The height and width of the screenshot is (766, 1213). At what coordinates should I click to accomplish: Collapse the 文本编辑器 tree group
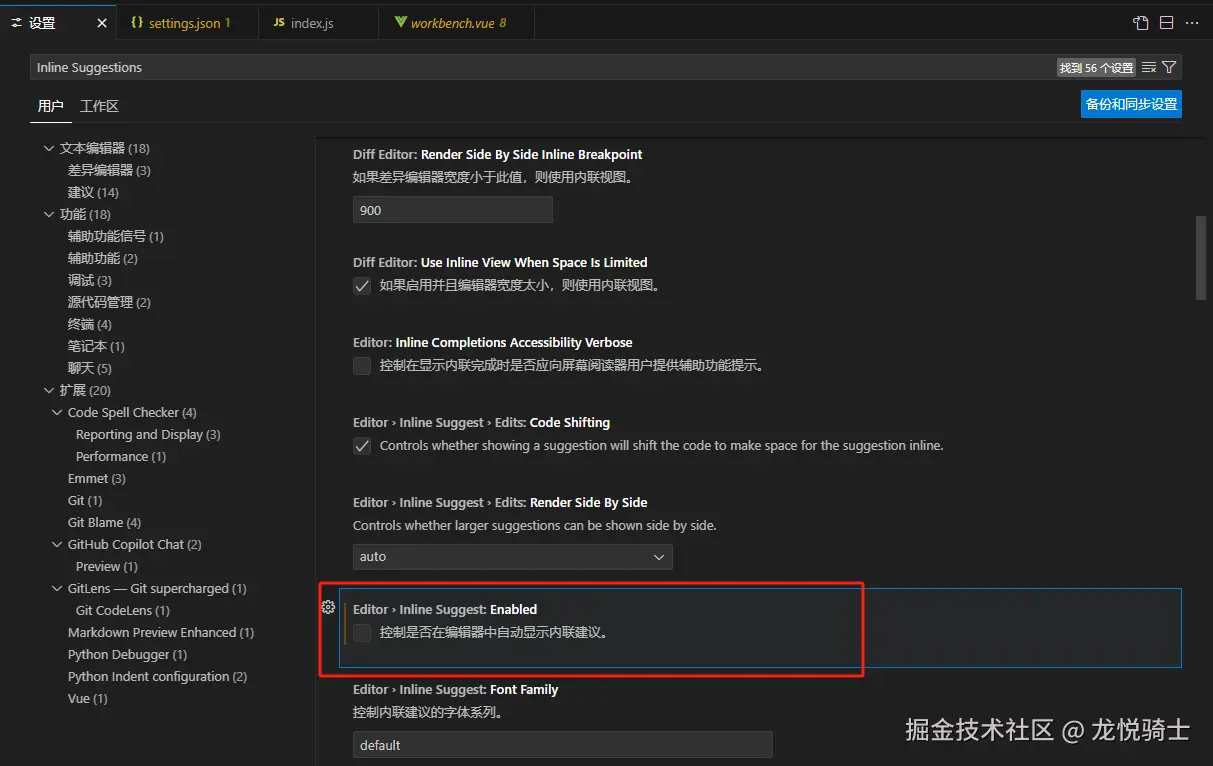49,148
